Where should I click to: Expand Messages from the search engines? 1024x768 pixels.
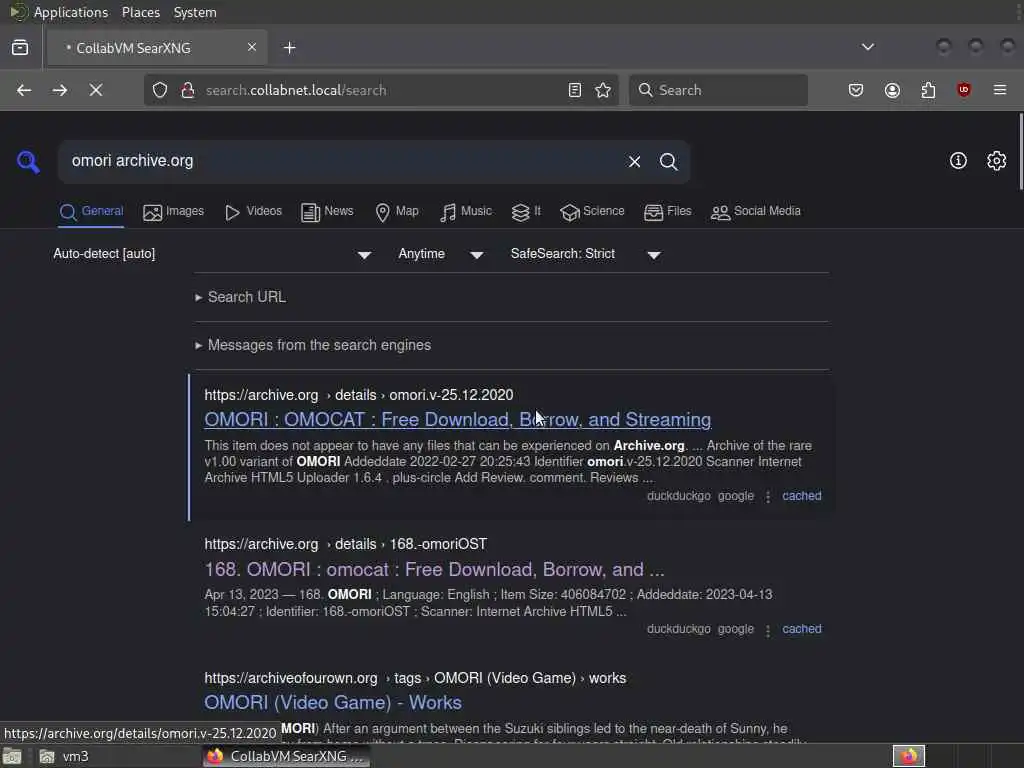click(313, 345)
